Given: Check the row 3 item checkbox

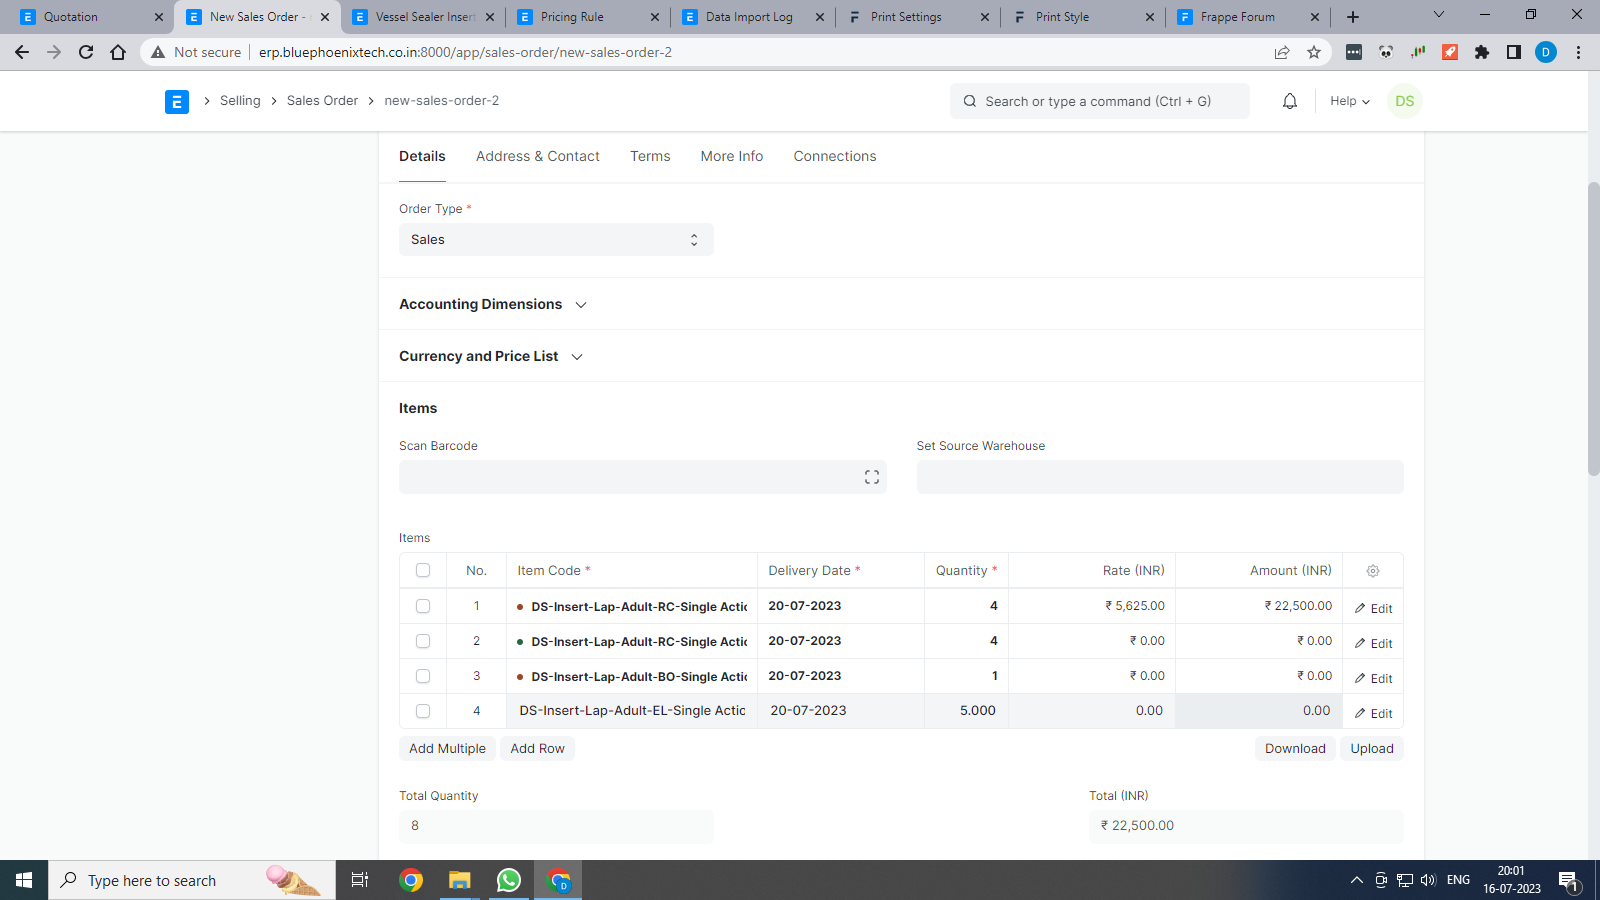Looking at the screenshot, I should [x=423, y=676].
